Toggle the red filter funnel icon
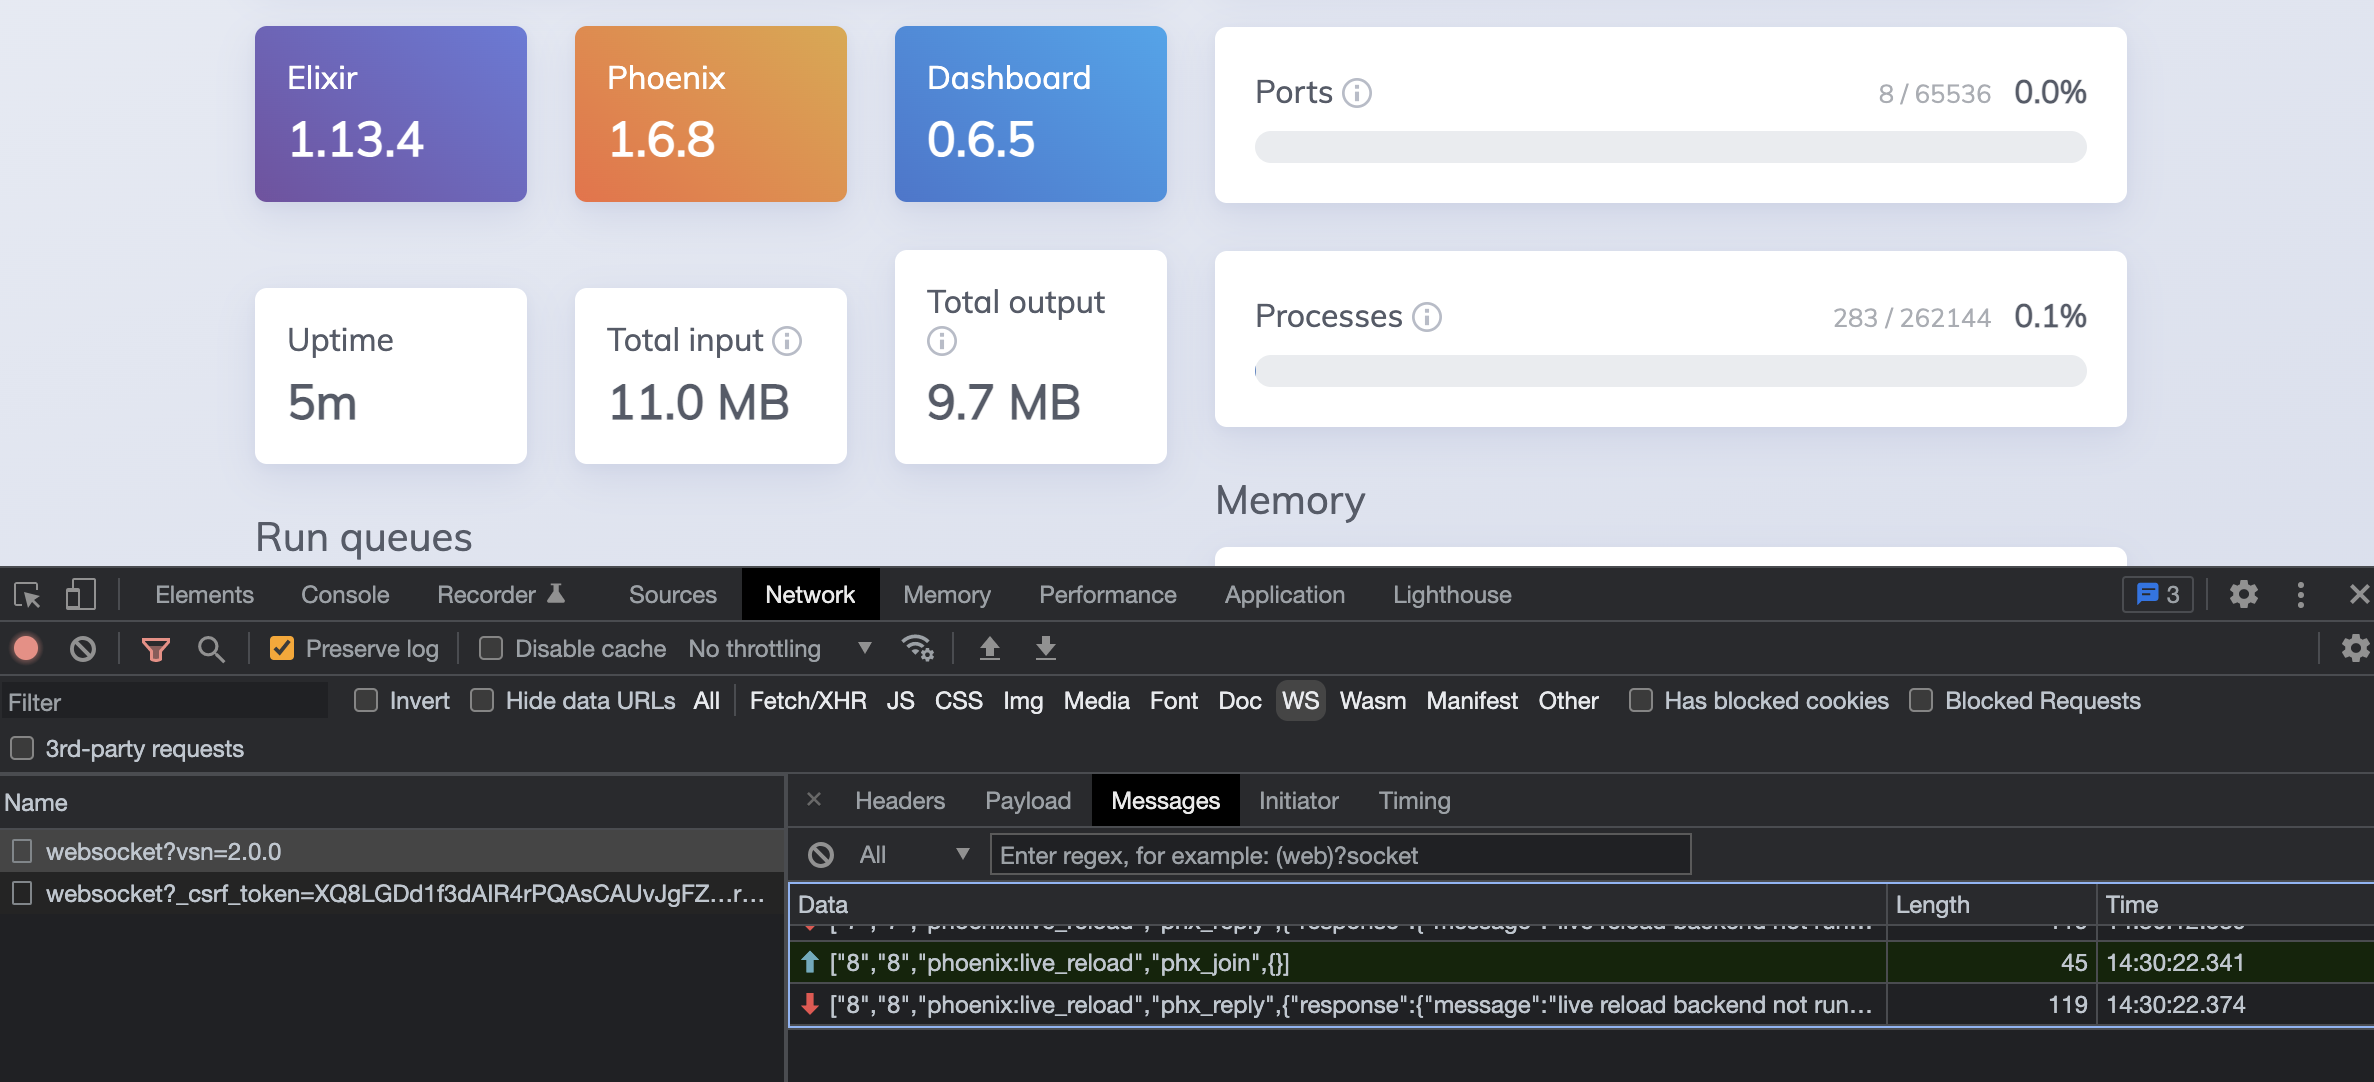This screenshot has height=1082, width=2374. tap(155, 649)
